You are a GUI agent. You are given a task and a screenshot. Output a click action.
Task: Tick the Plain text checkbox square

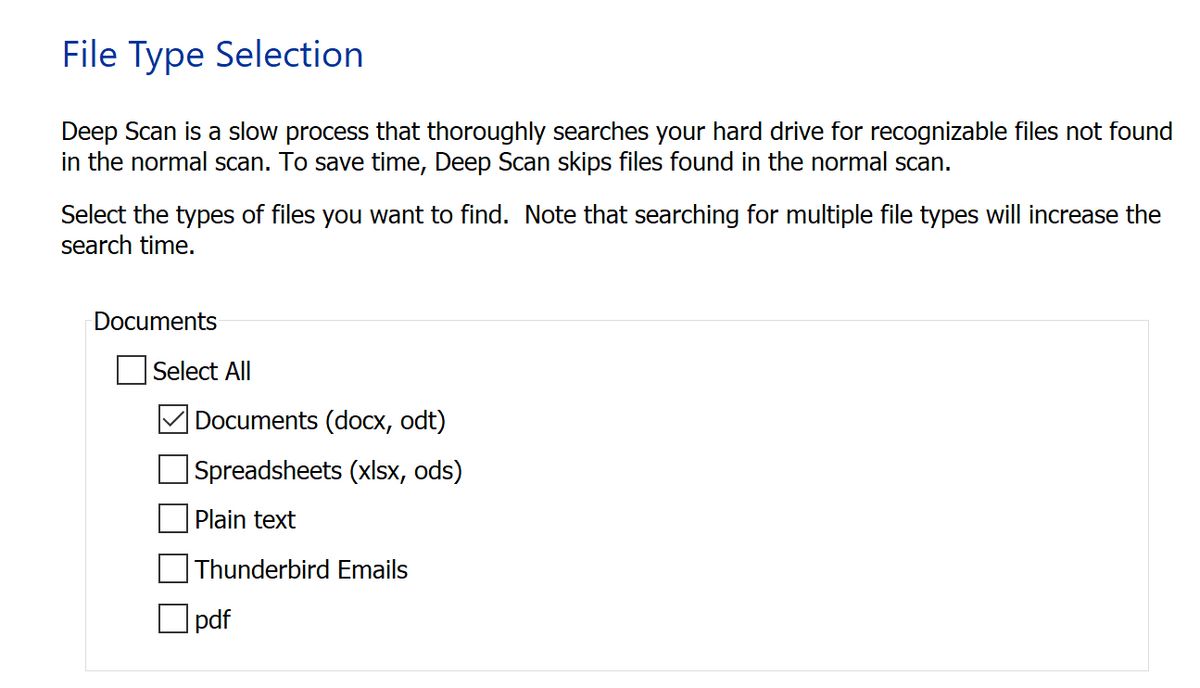[x=173, y=520]
